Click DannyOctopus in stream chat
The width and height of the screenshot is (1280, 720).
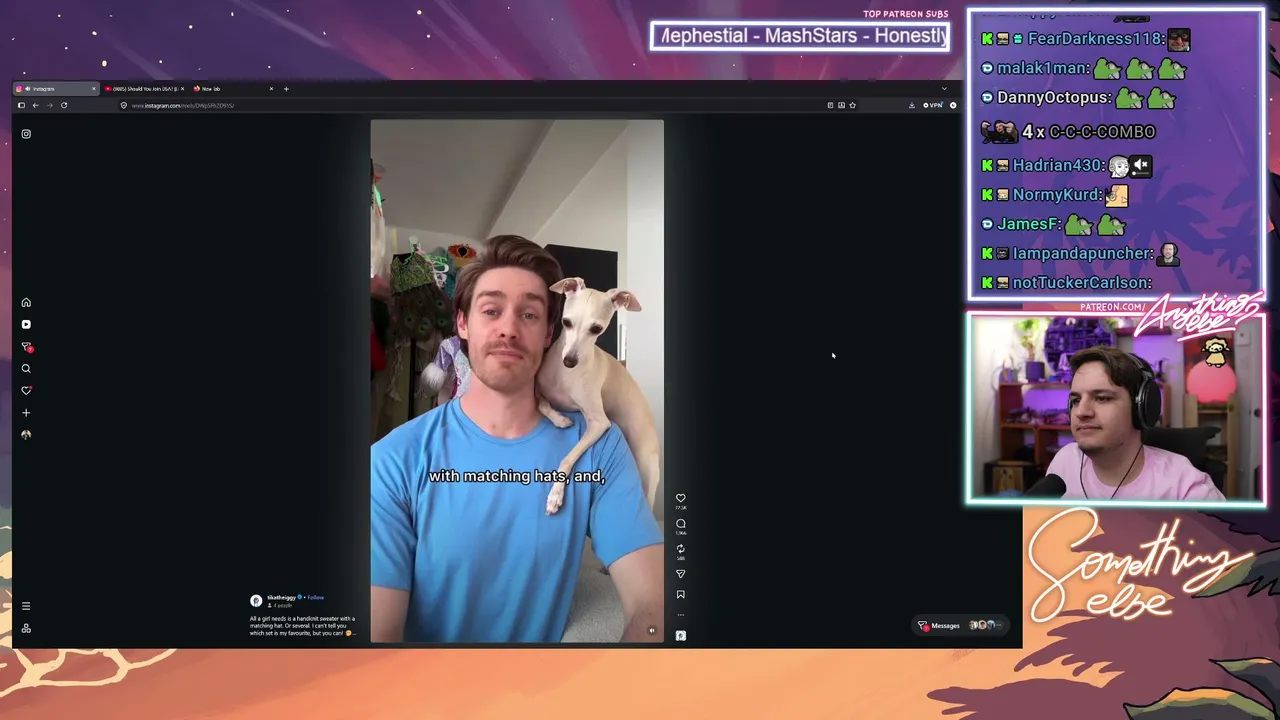[1054, 98]
